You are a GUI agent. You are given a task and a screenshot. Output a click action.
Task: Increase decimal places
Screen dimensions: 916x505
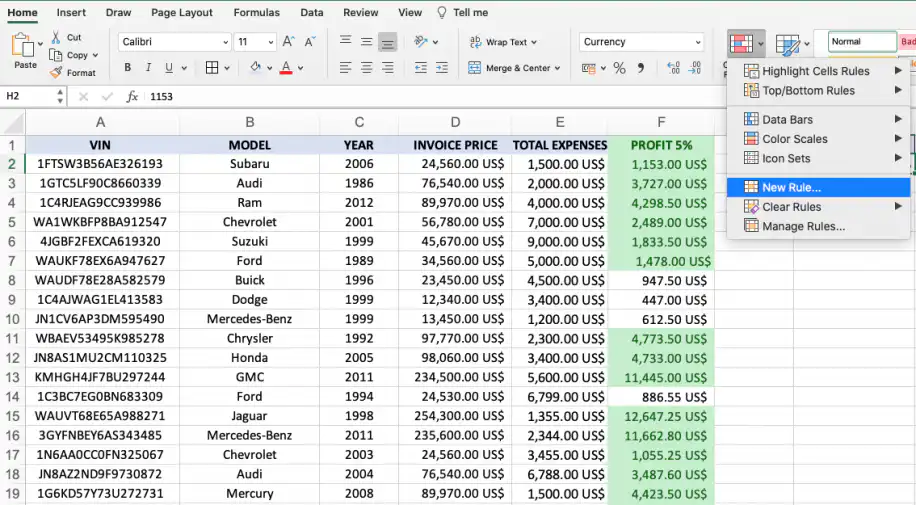[x=673, y=68]
